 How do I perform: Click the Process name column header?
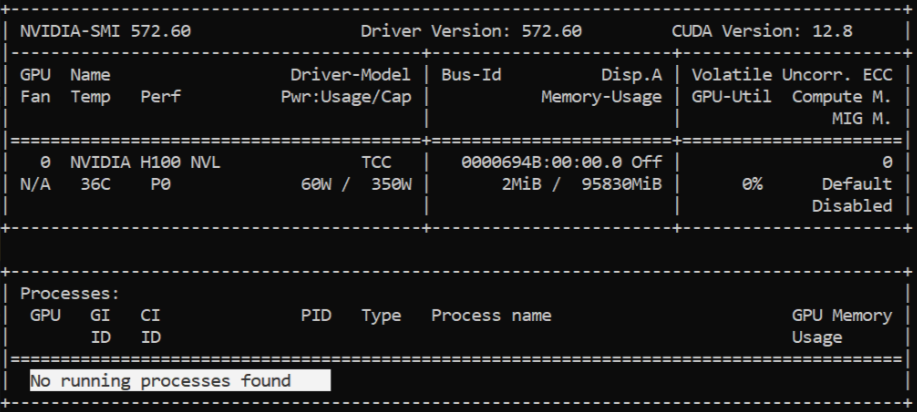coord(491,315)
